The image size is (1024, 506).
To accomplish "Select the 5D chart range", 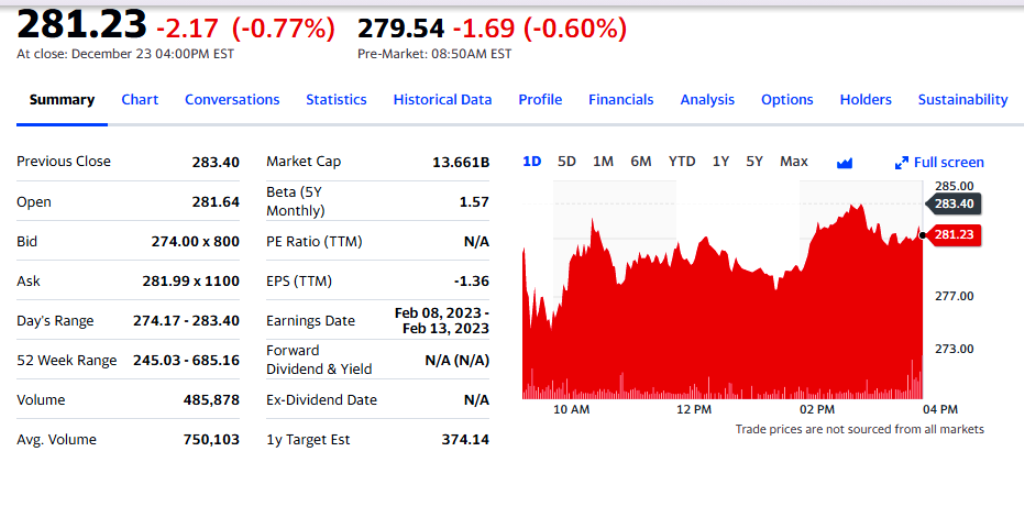I will tap(567, 161).
